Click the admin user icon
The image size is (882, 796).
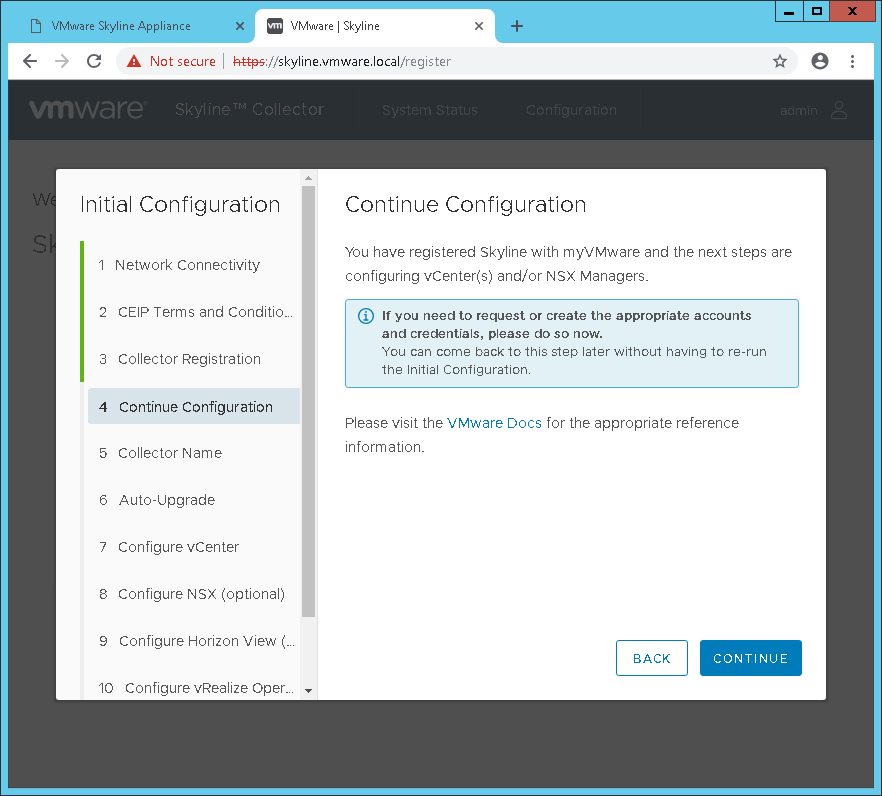point(839,110)
